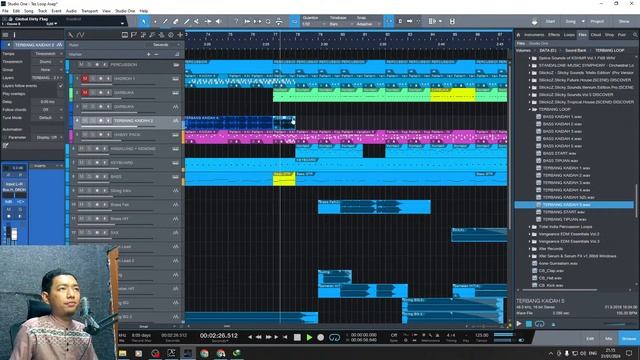Click the Record button in transport
Screen dimensions: 640x360
(321, 337)
